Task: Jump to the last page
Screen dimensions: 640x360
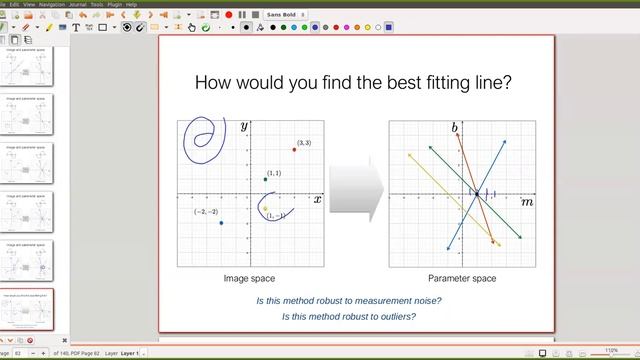Action: pyautogui.click(x=164, y=15)
